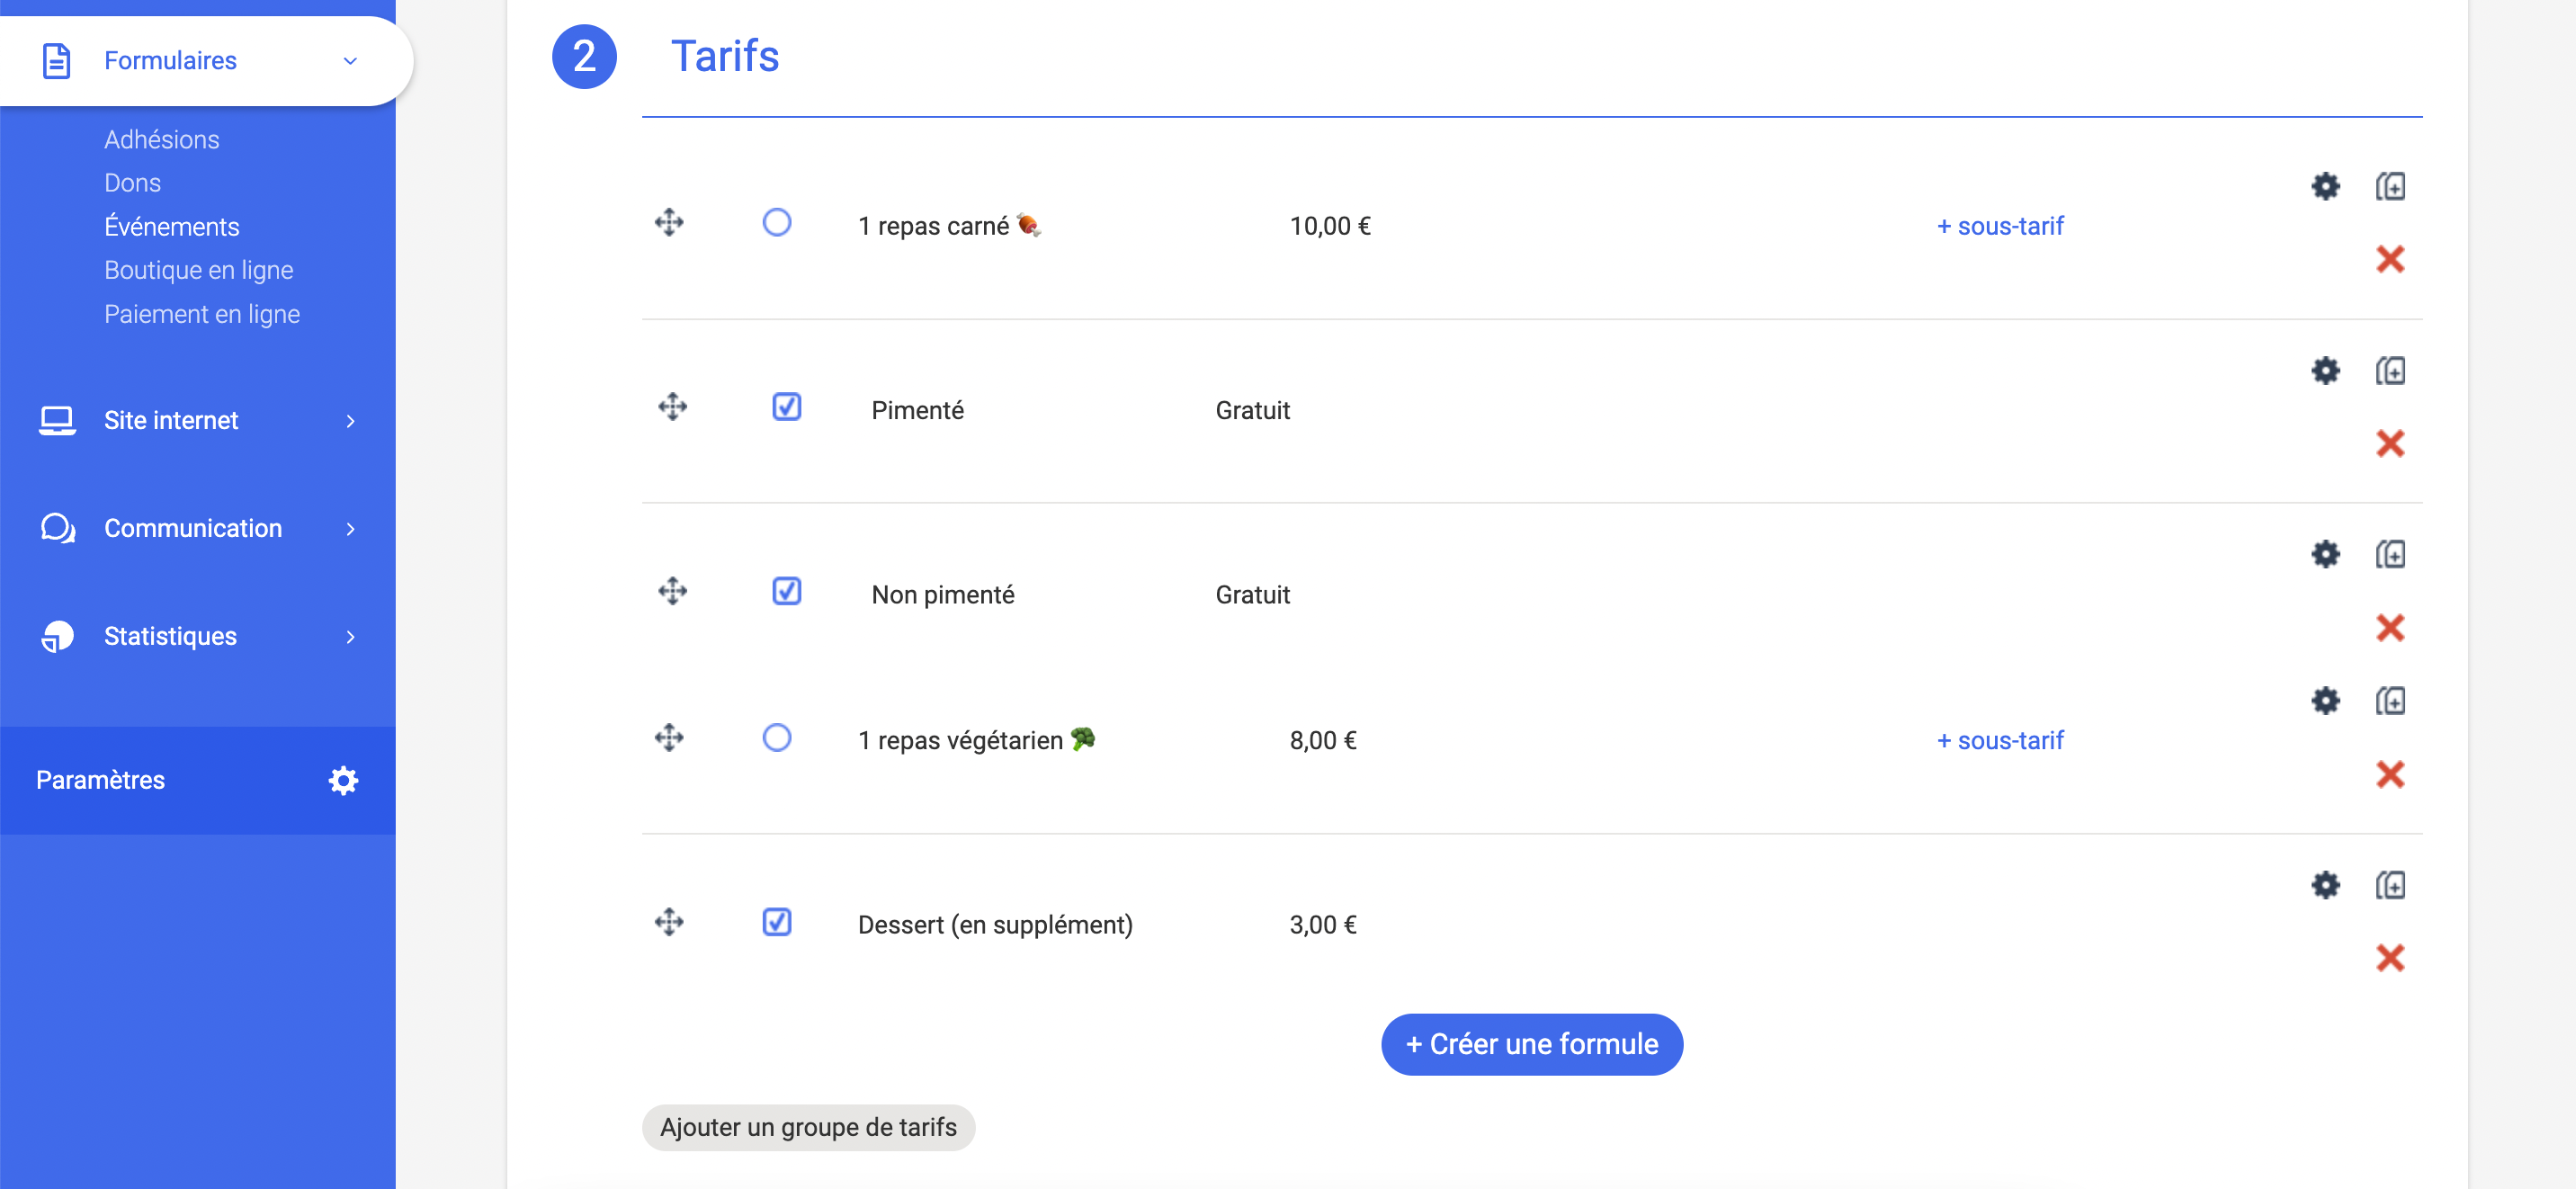Expand the Communication chevron
The height and width of the screenshot is (1189, 2576).
[x=350, y=529]
